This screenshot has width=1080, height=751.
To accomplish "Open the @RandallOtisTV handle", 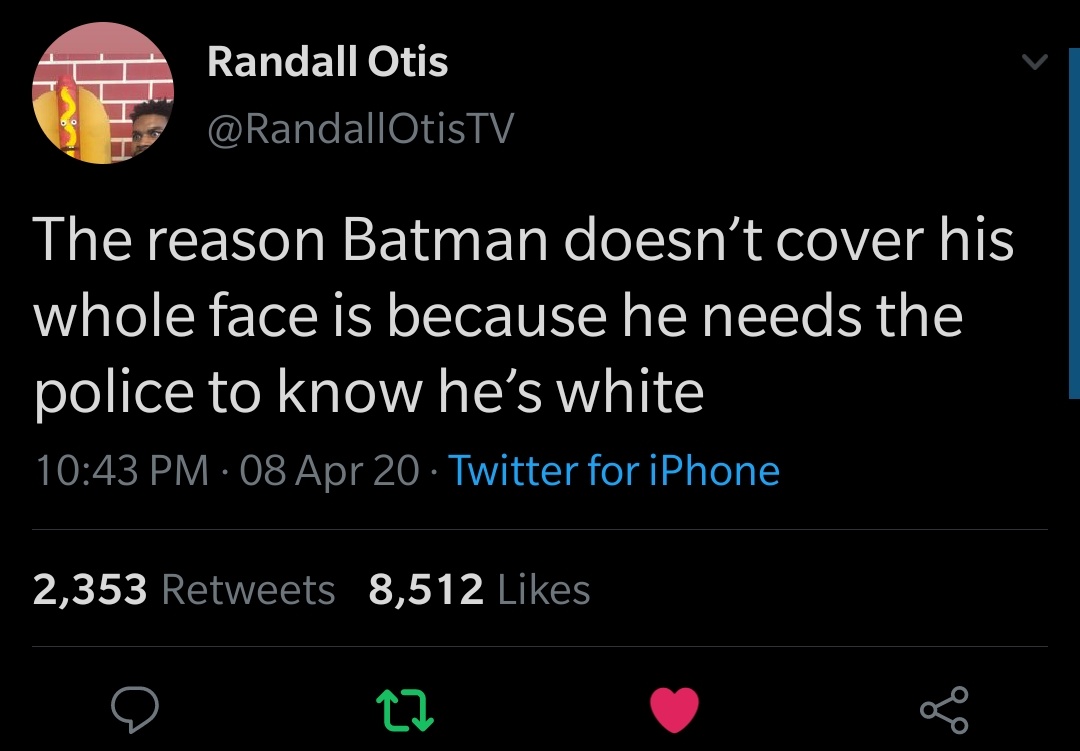I will tap(360, 127).
